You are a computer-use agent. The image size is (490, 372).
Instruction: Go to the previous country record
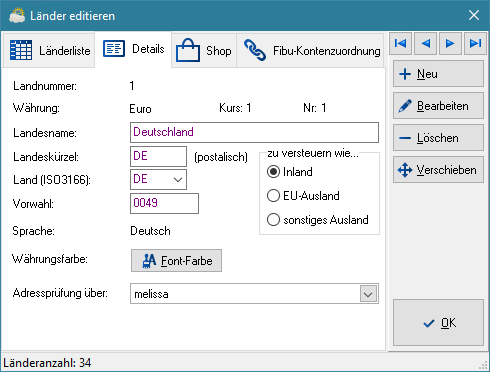[x=425, y=43]
